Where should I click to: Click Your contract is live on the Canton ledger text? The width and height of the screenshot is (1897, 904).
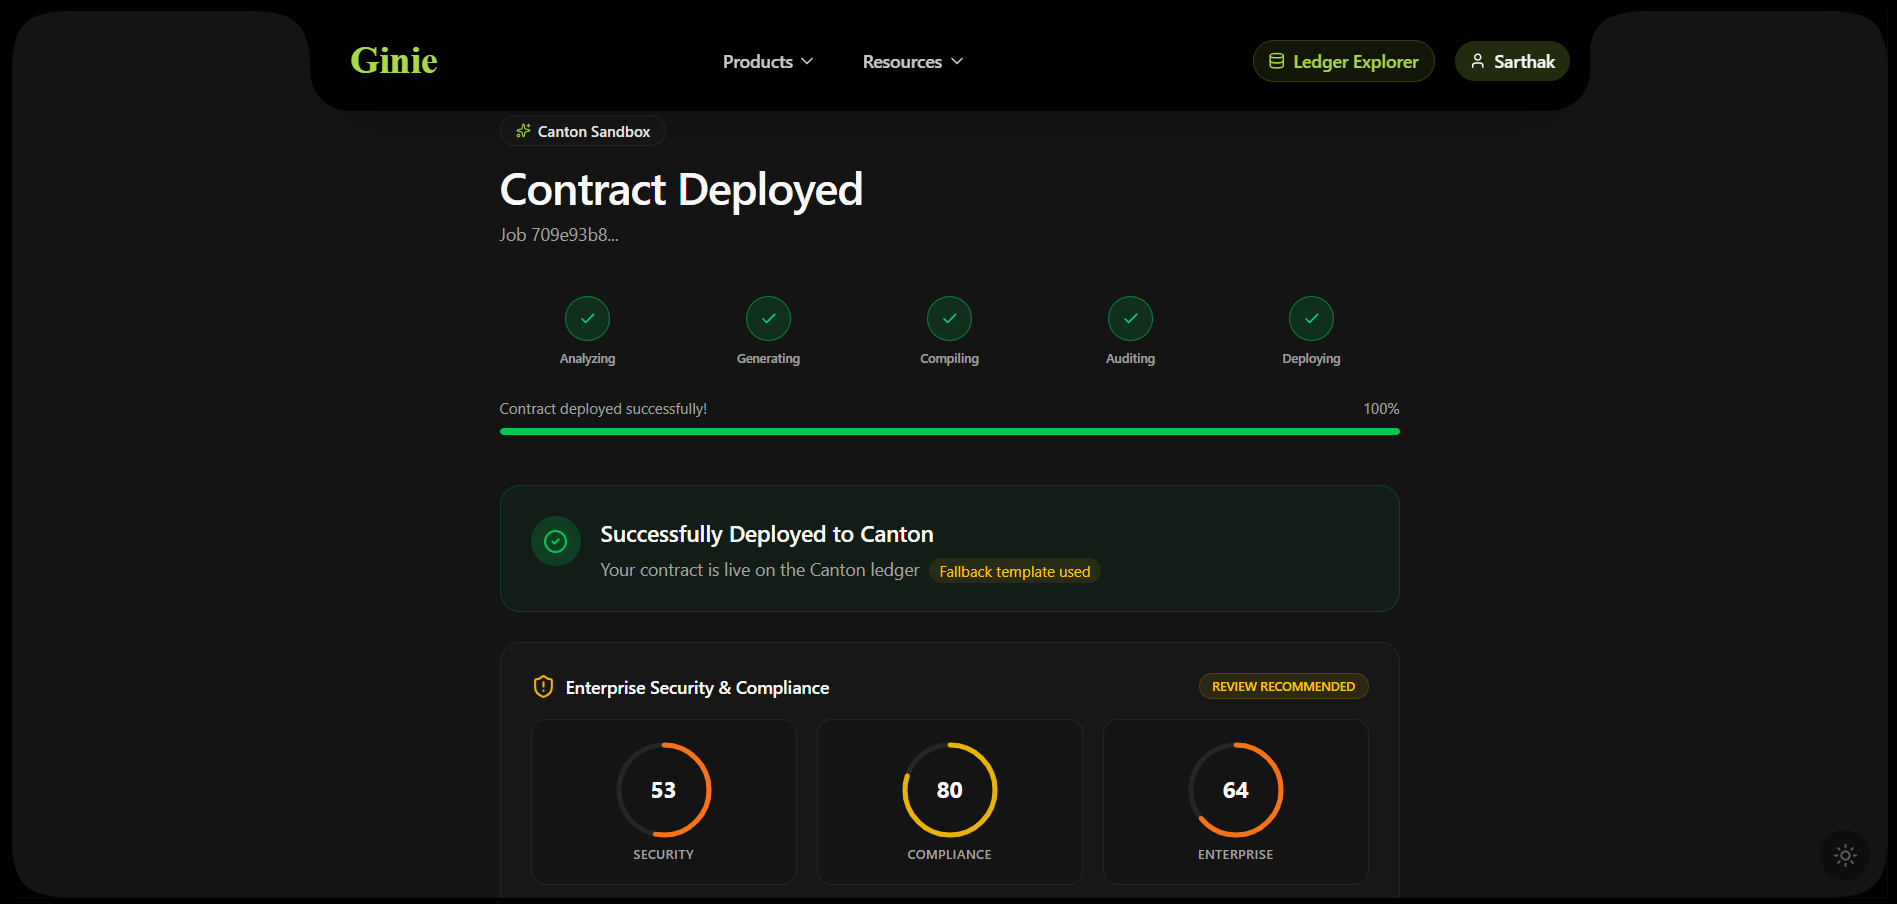759,570
